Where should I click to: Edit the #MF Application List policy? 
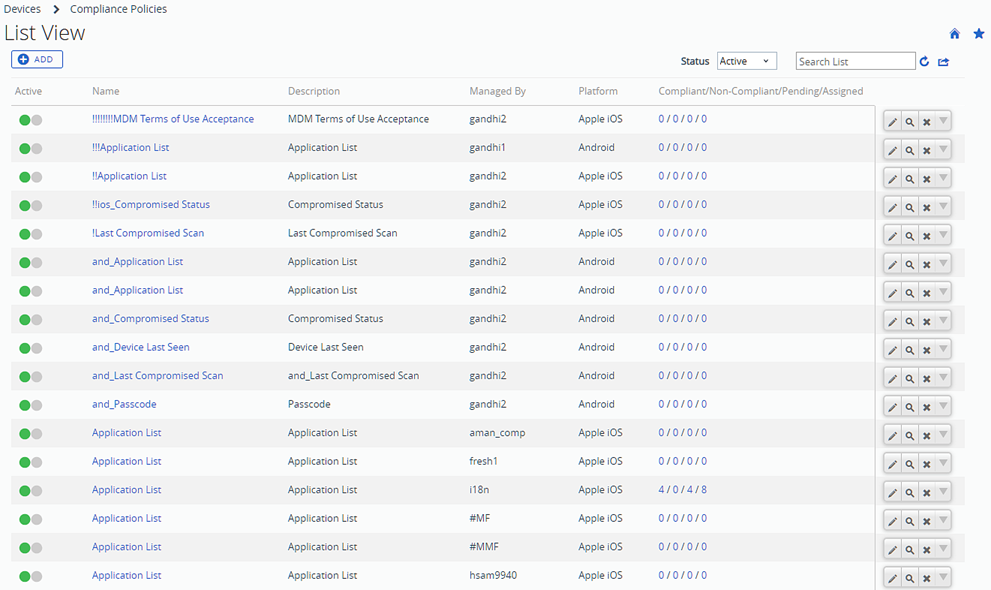(x=892, y=521)
